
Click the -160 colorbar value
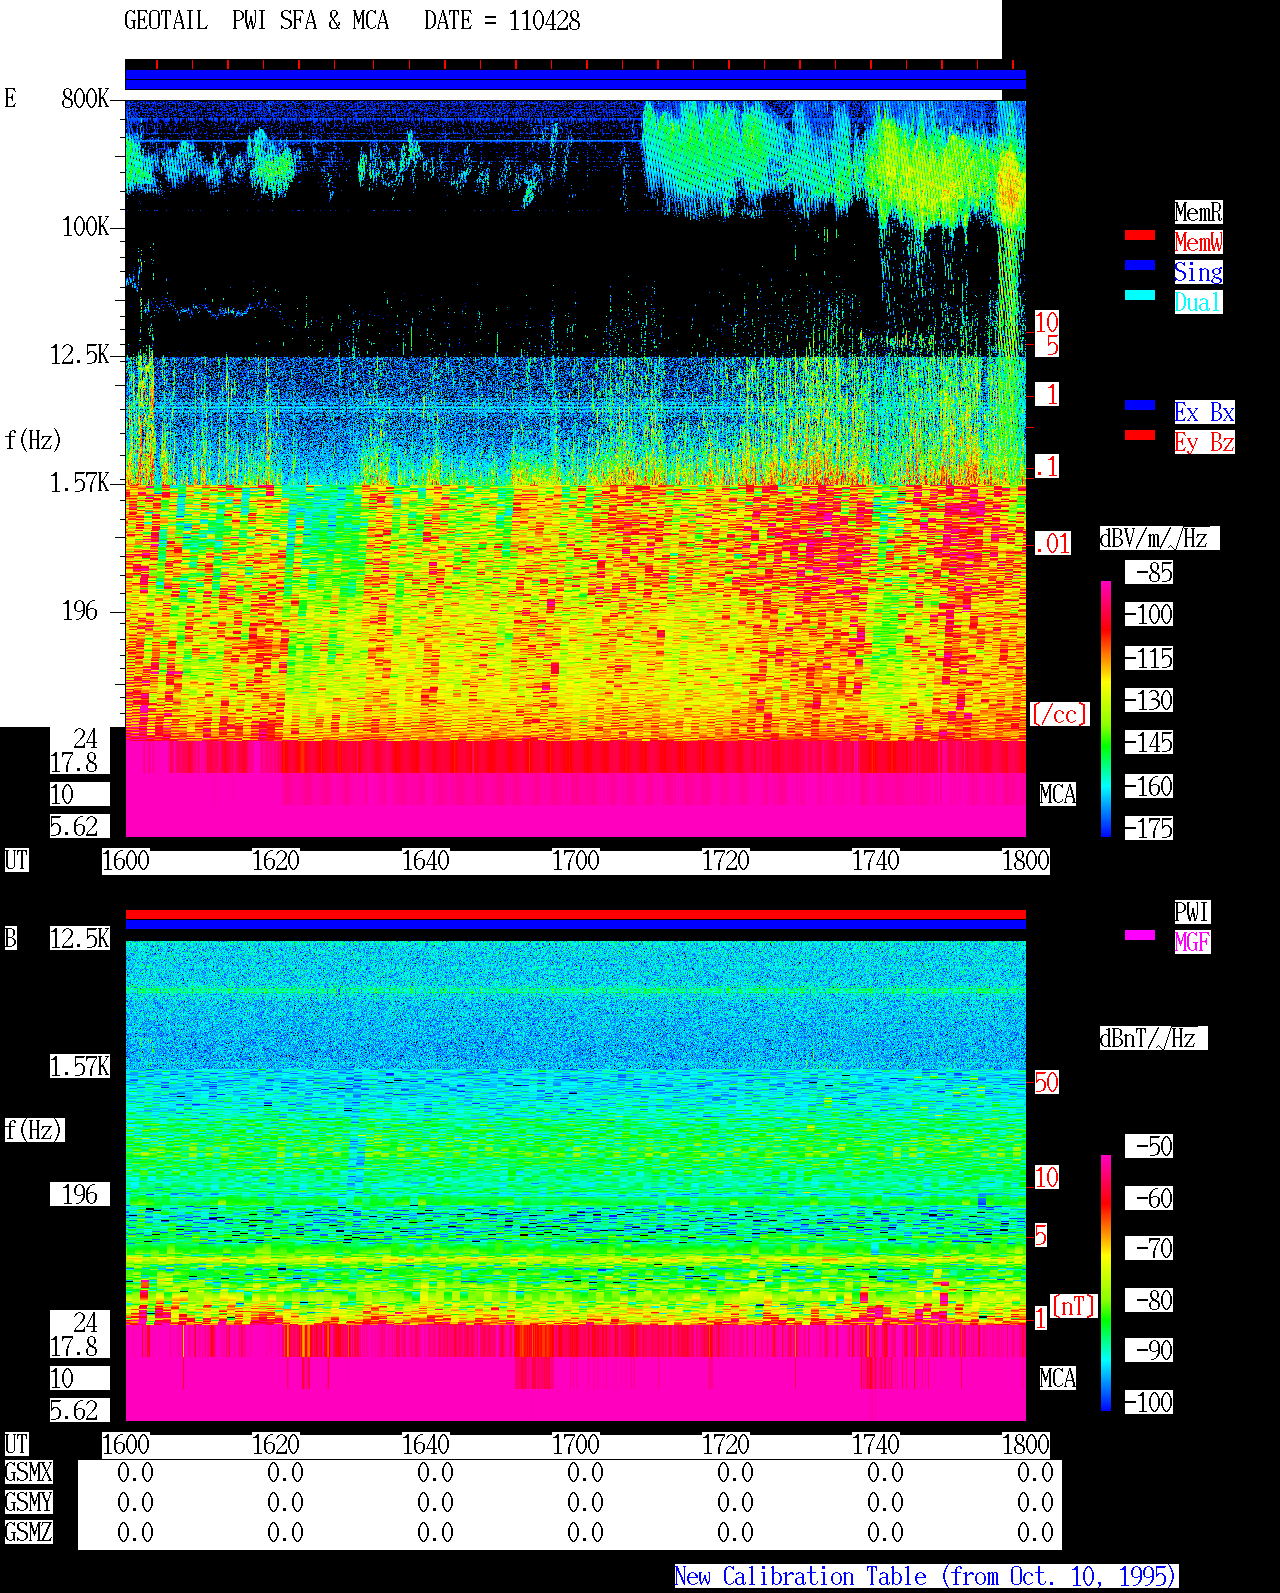tap(1150, 786)
